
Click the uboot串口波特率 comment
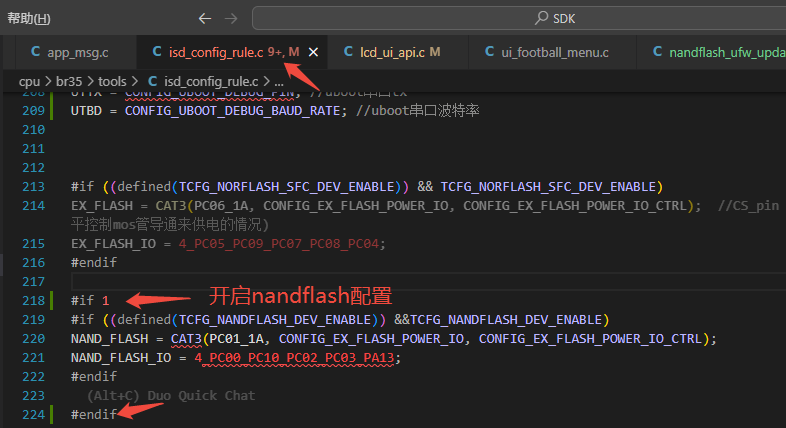tap(418, 111)
